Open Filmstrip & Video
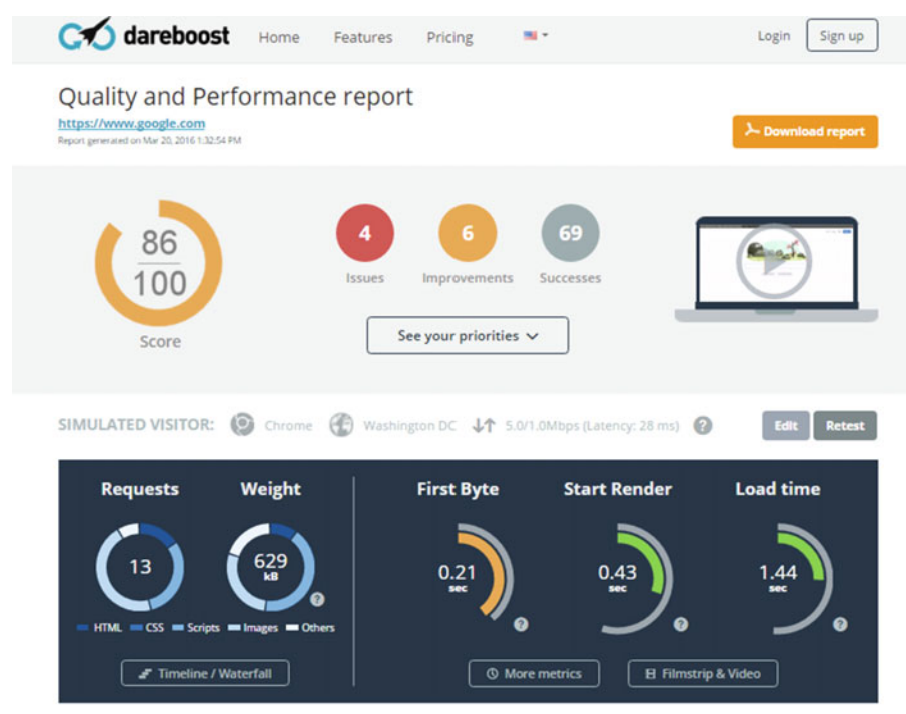This screenshot has height=714, width=906. point(703,674)
